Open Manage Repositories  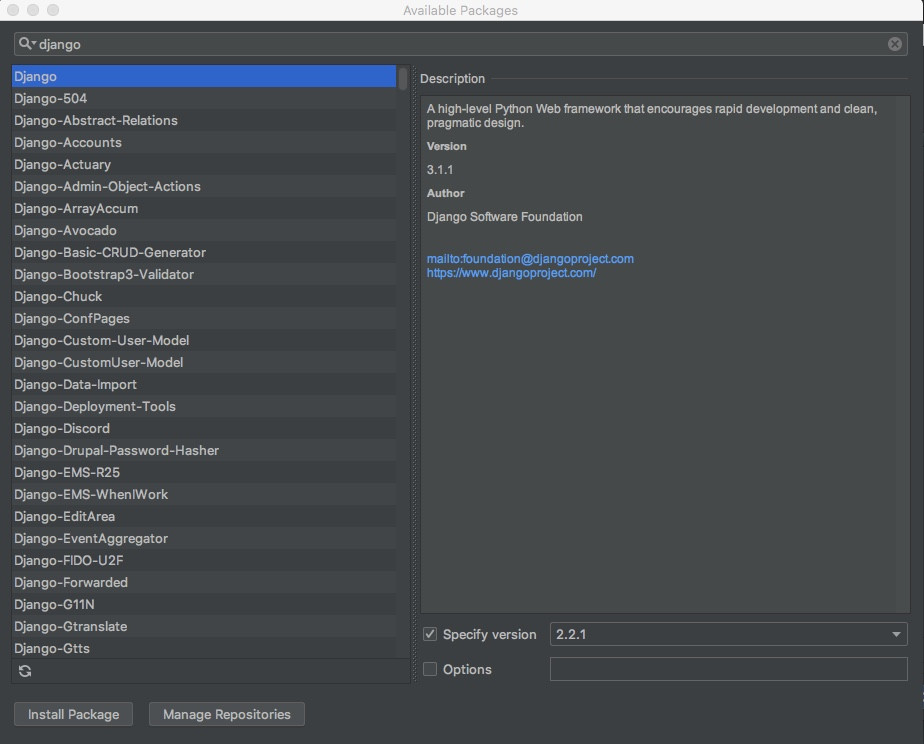(x=227, y=714)
